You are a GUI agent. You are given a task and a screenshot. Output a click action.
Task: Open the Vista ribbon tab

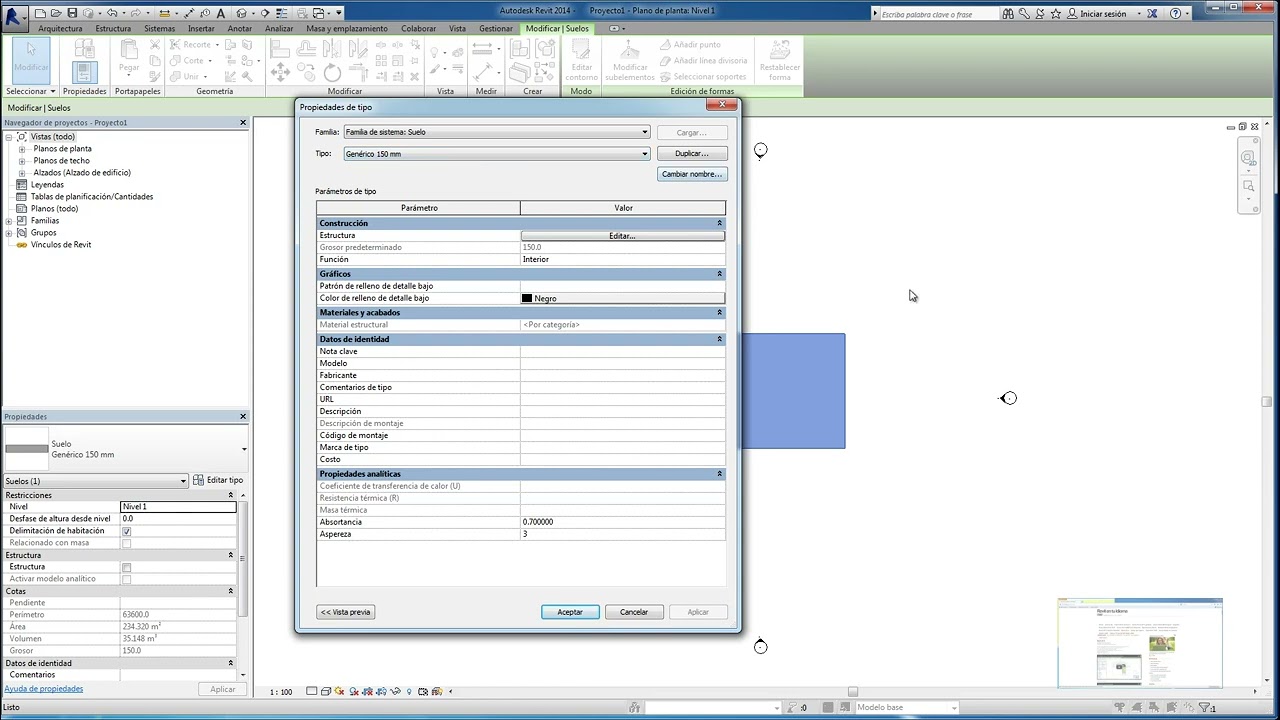tap(457, 29)
